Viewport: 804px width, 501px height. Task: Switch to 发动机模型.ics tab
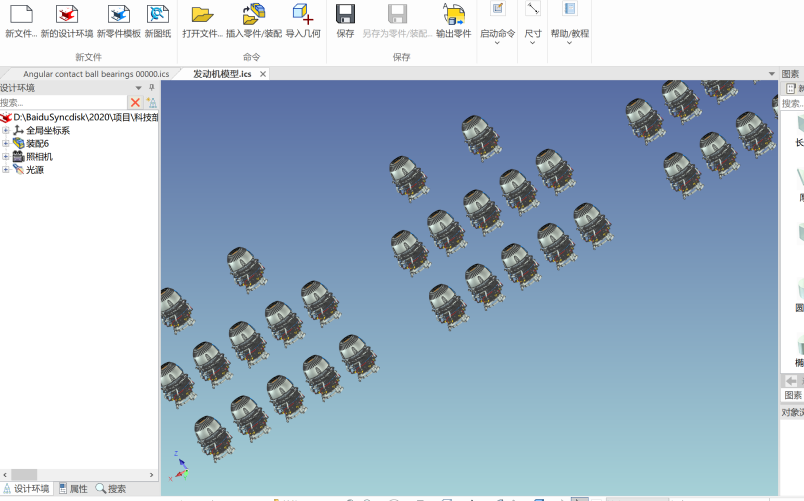click(222, 74)
